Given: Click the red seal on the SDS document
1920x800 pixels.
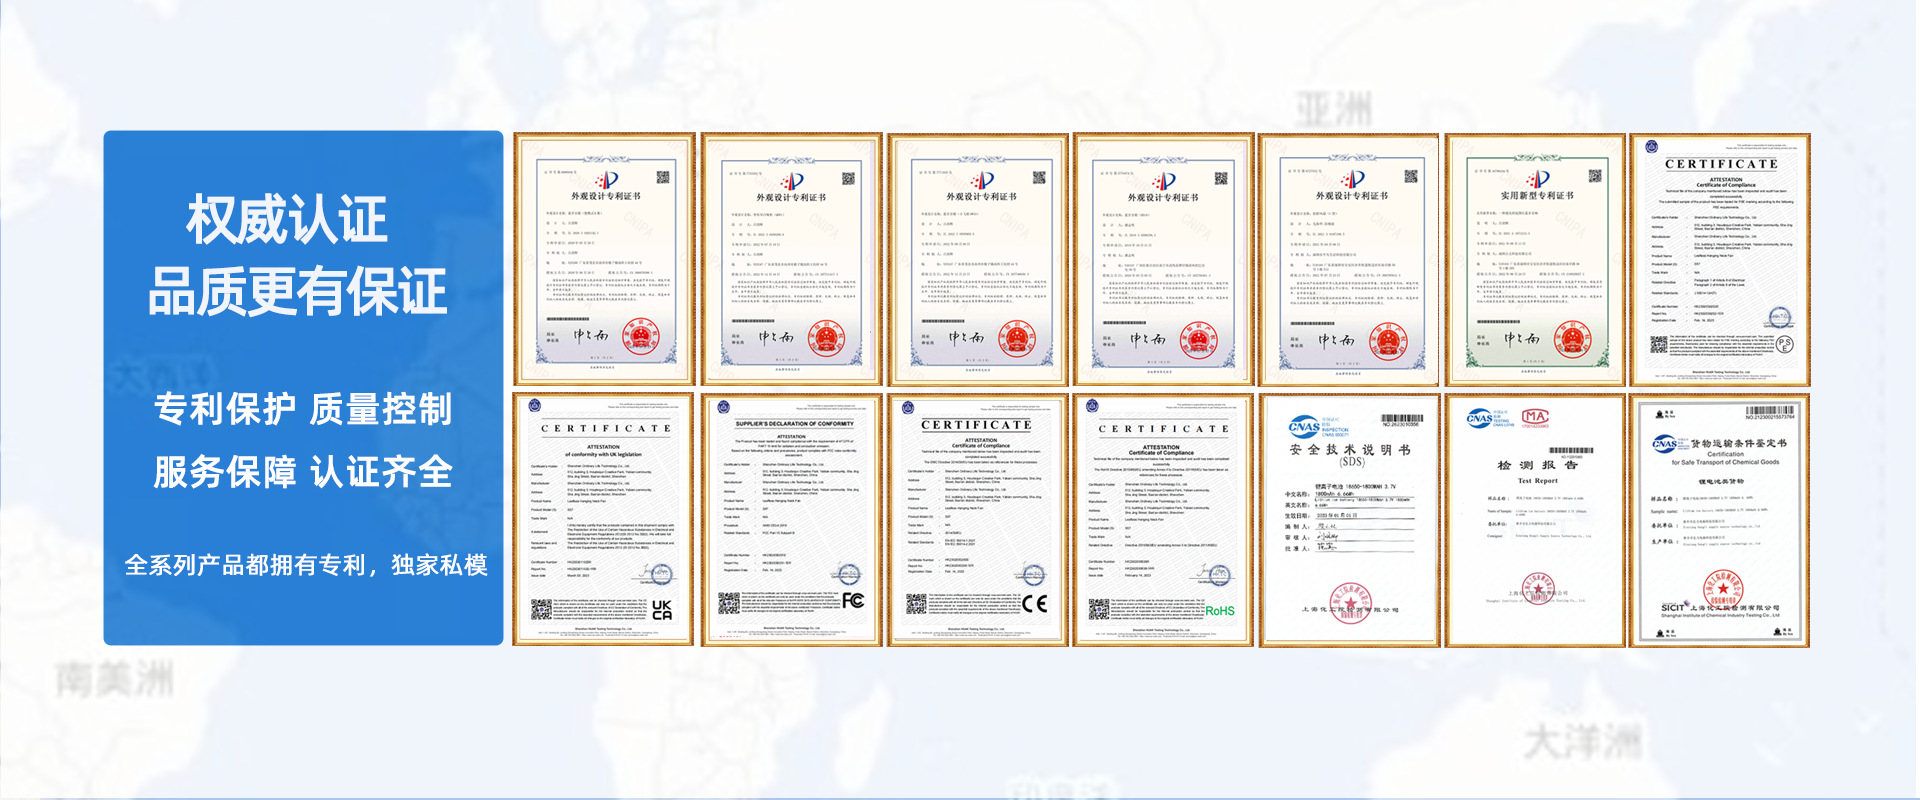Looking at the screenshot, I should pos(1351,601).
